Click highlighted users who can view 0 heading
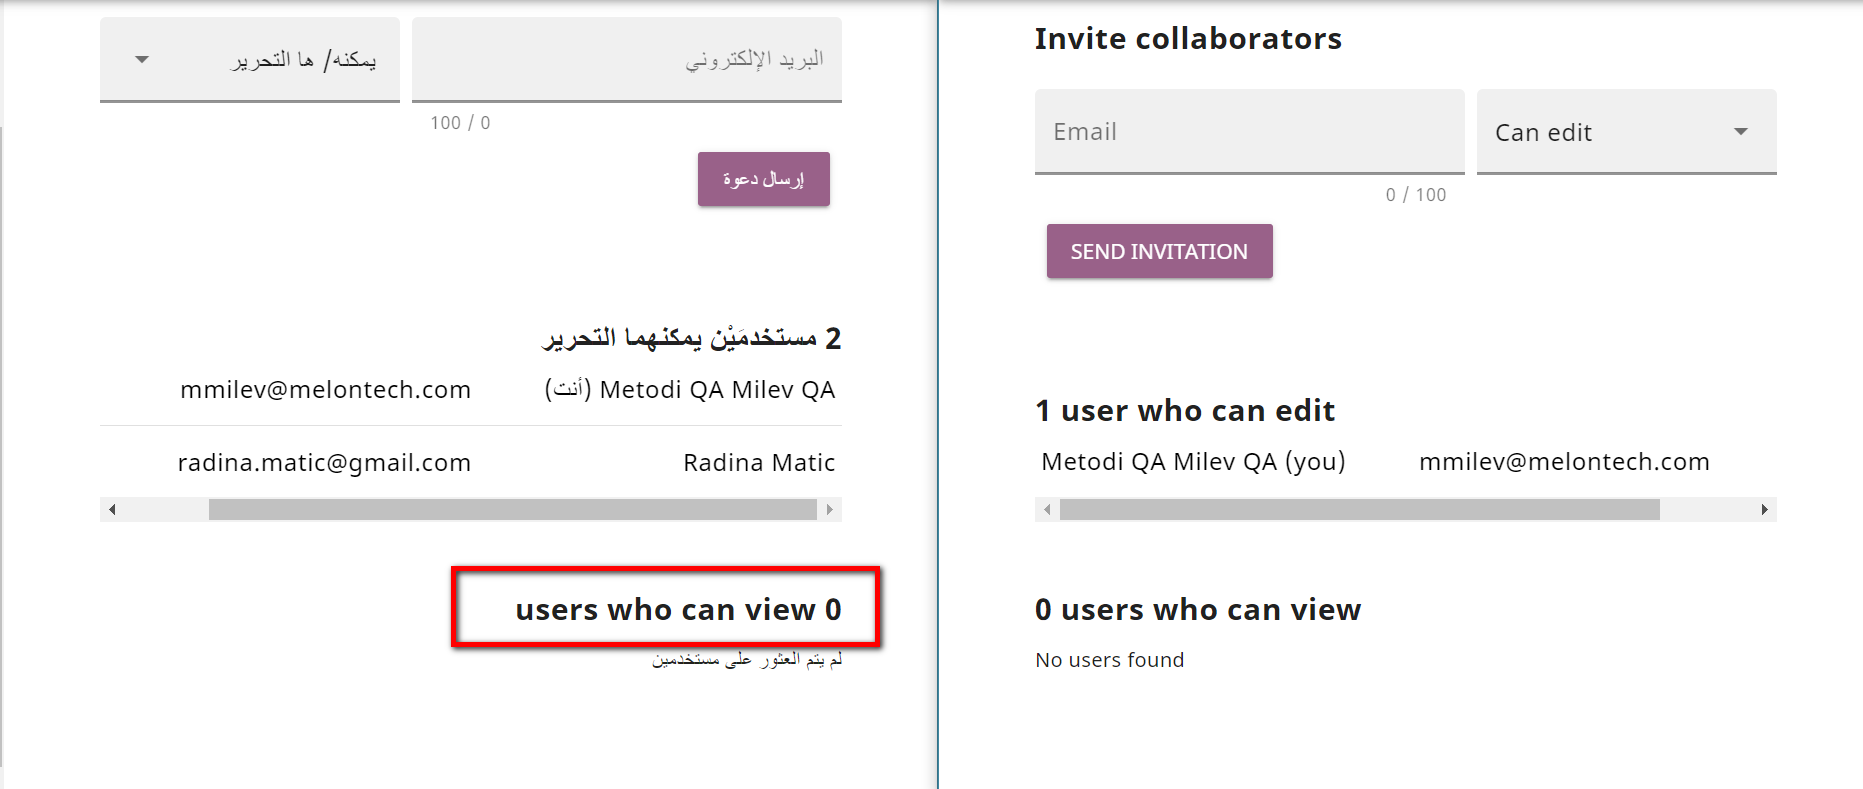1863x789 pixels. [678, 609]
